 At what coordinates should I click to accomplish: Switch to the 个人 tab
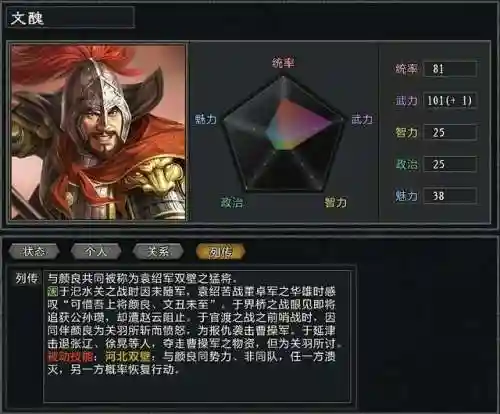click(x=96, y=251)
